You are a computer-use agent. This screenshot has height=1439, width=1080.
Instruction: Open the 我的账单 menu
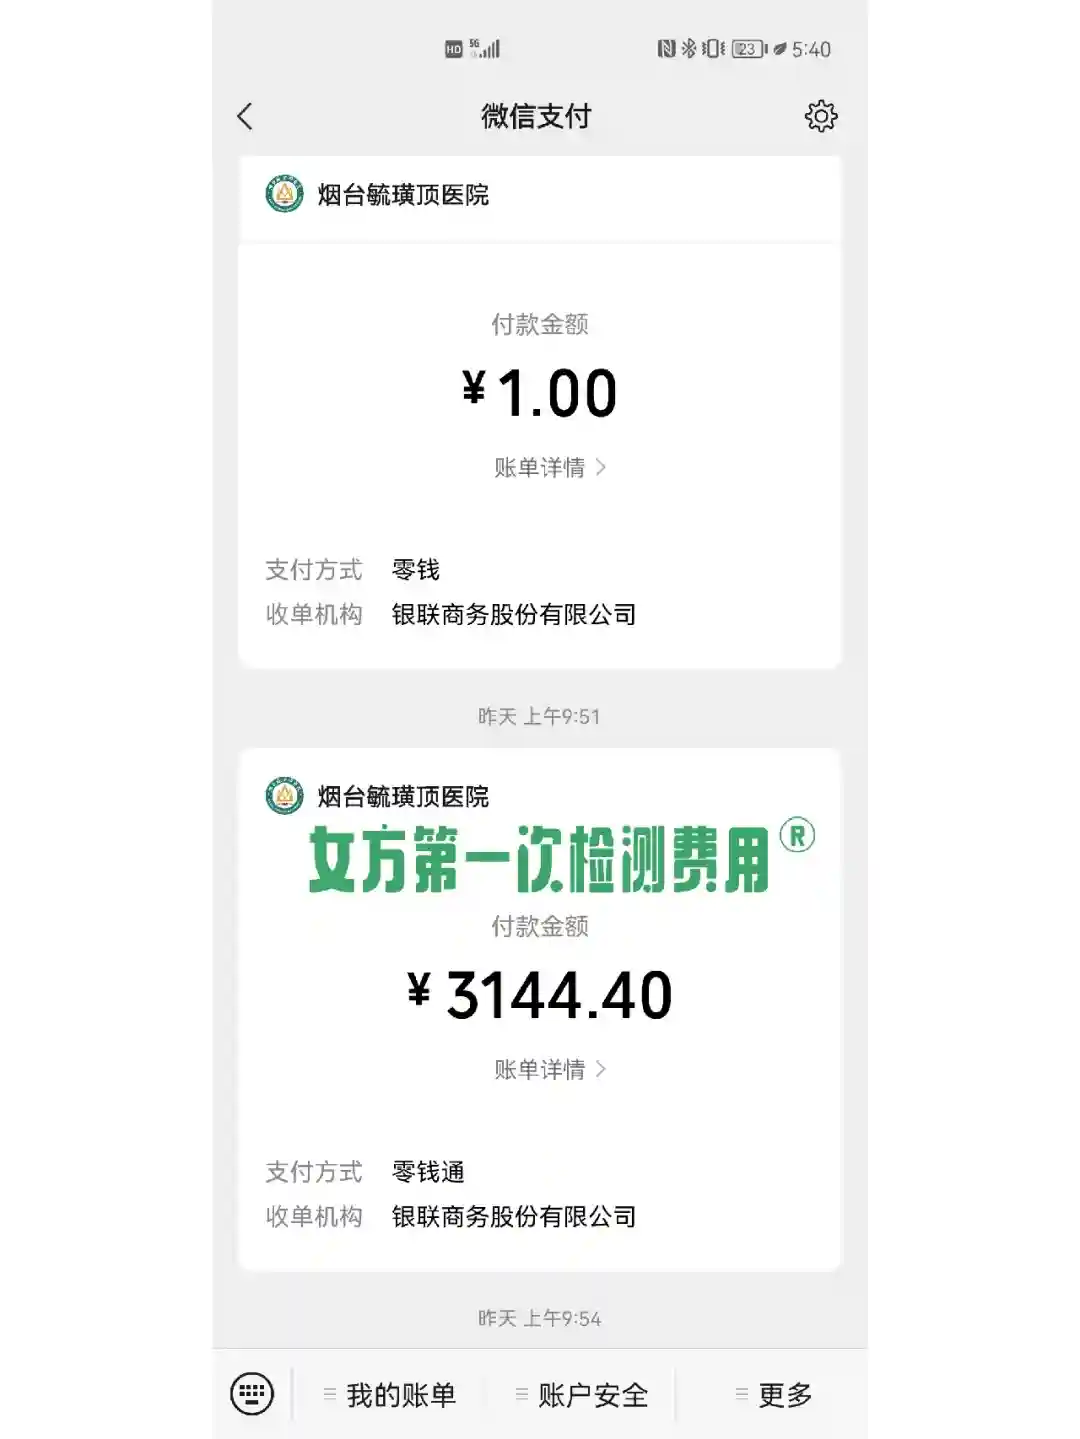tap(400, 1394)
